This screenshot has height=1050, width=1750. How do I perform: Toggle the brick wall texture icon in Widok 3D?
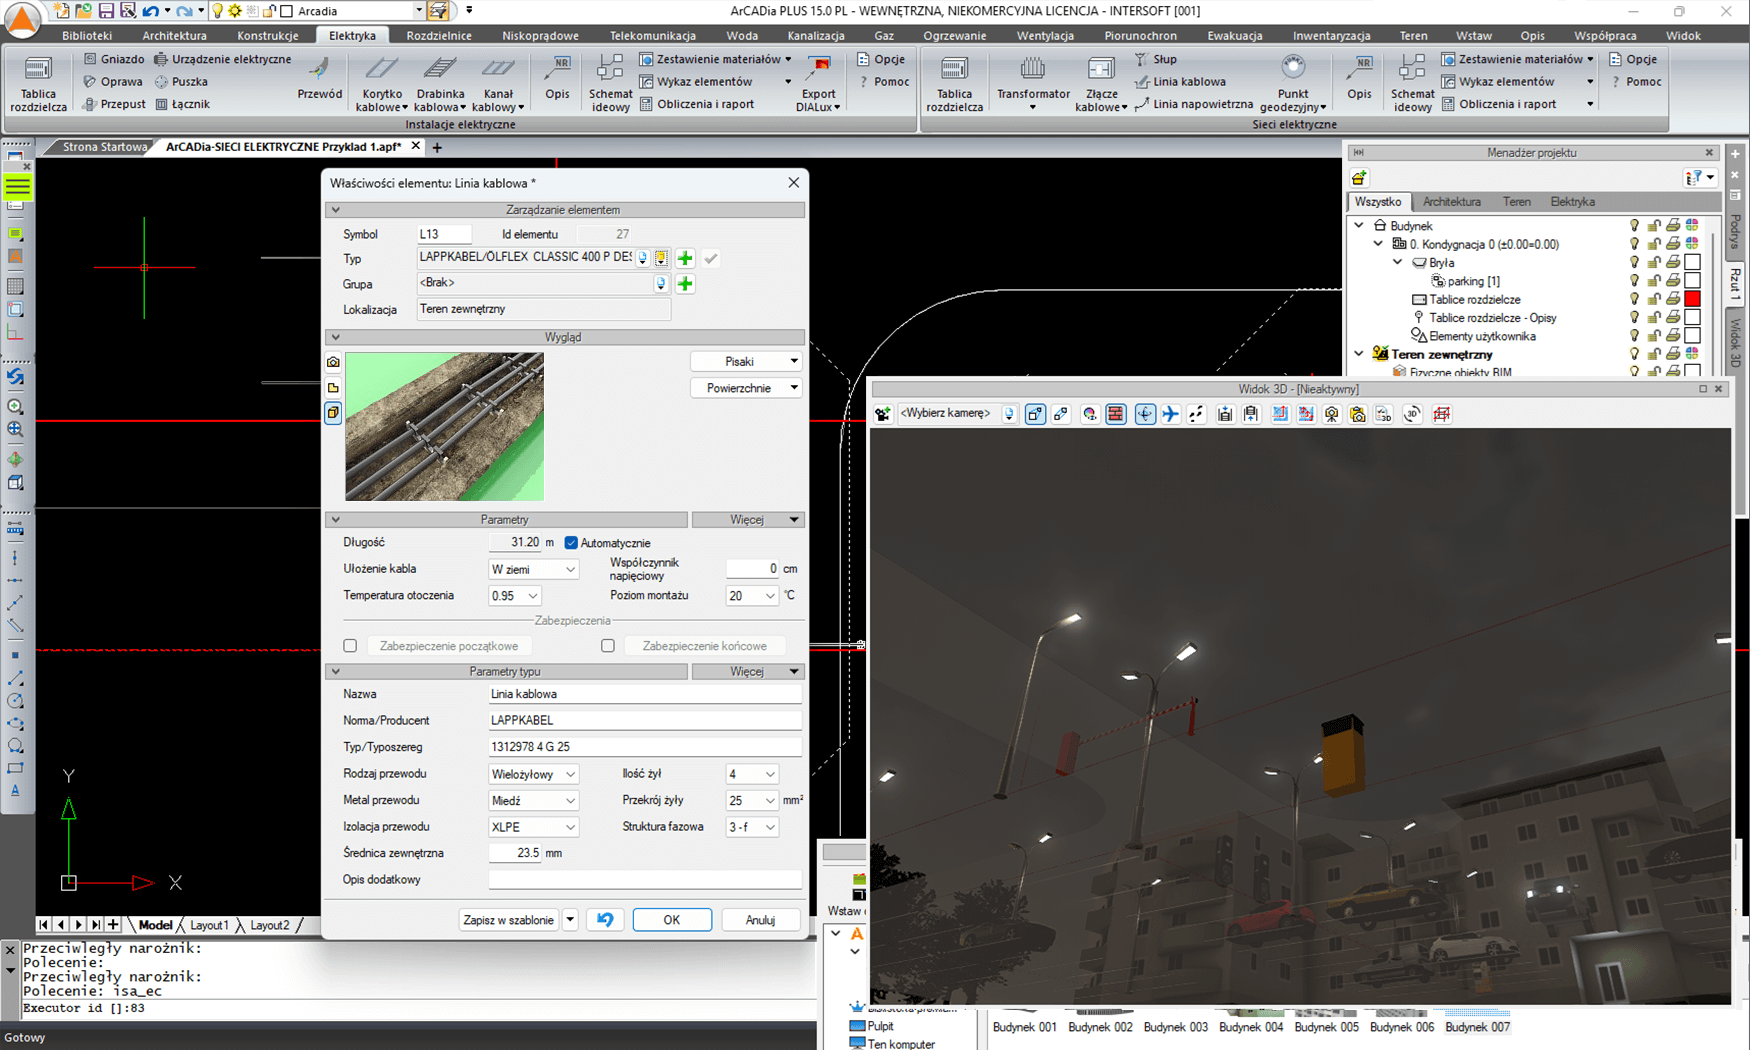click(x=1116, y=414)
